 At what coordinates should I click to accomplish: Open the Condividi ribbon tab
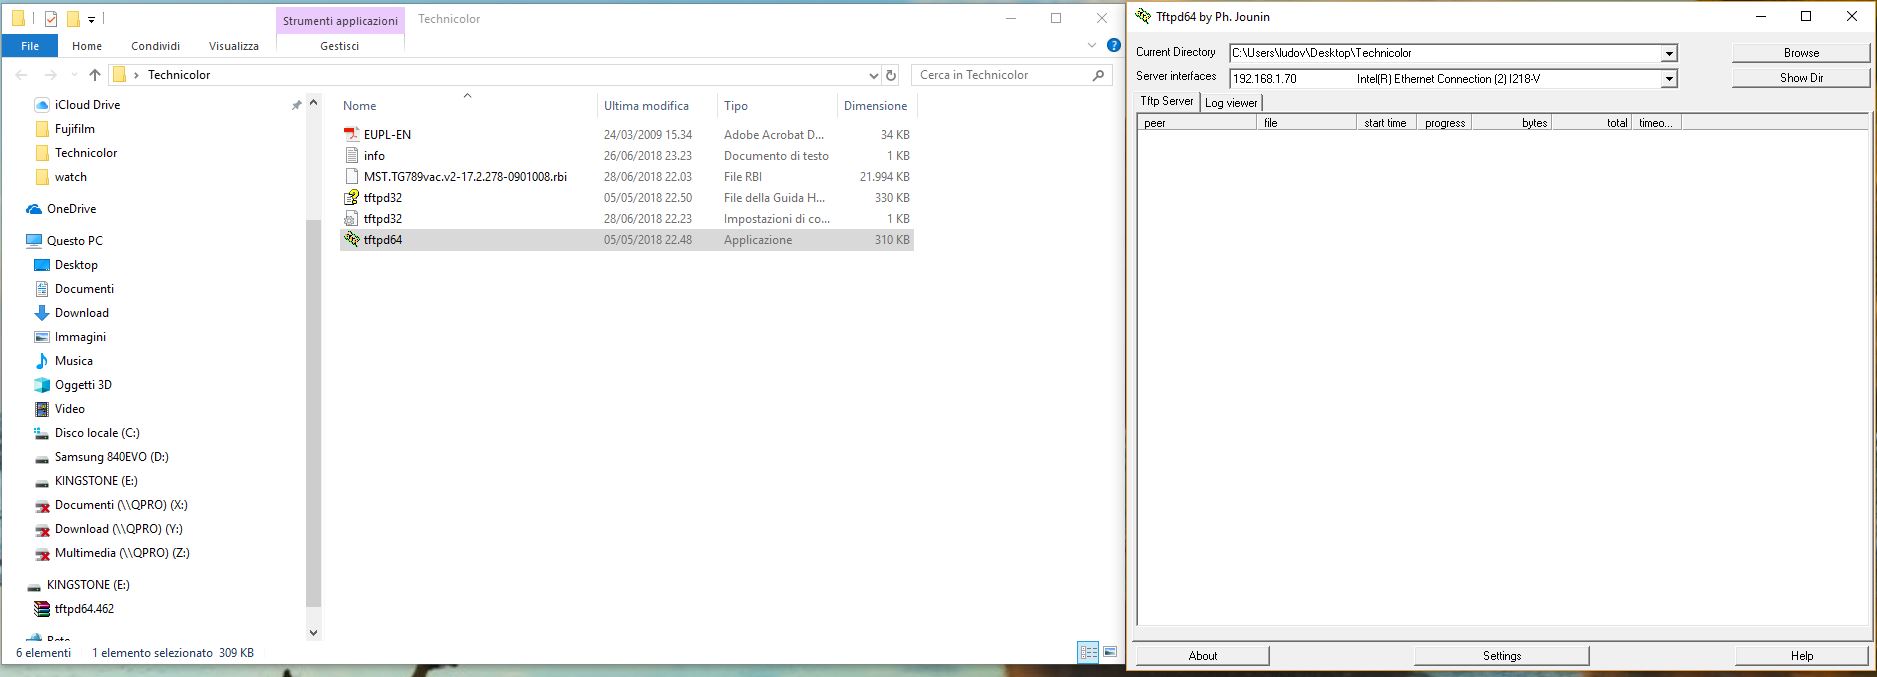pos(156,46)
